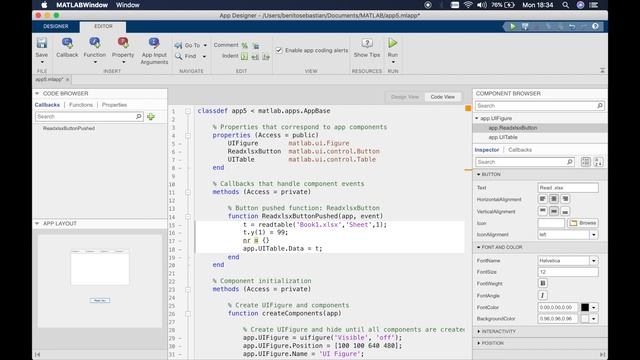Switch to the DESIGNER tab
Image resolution: width=640 pixels, height=360 pixels.
[56, 27]
